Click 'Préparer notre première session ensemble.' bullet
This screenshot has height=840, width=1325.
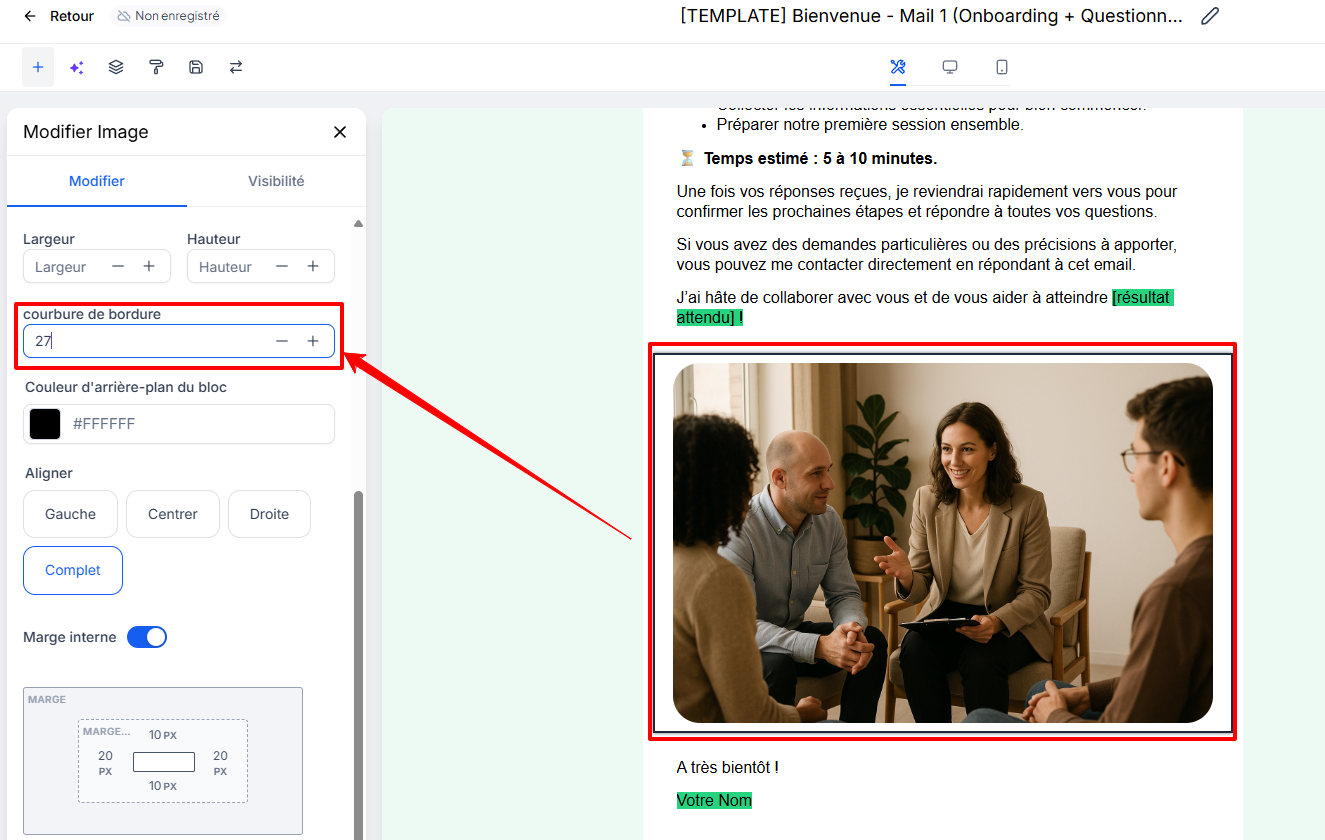pos(870,125)
